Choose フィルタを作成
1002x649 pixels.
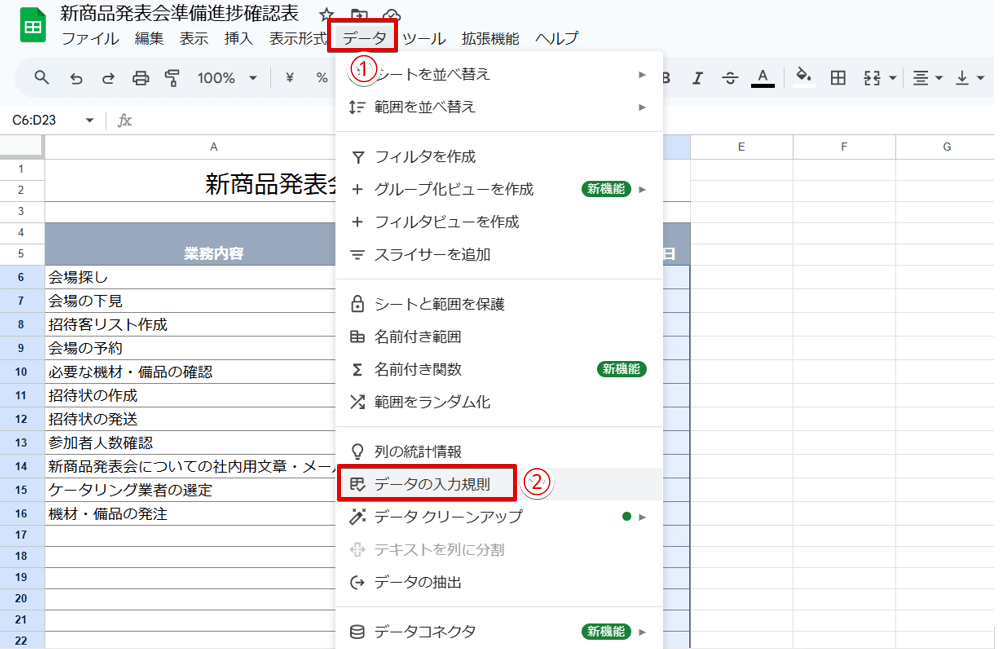click(499, 157)
